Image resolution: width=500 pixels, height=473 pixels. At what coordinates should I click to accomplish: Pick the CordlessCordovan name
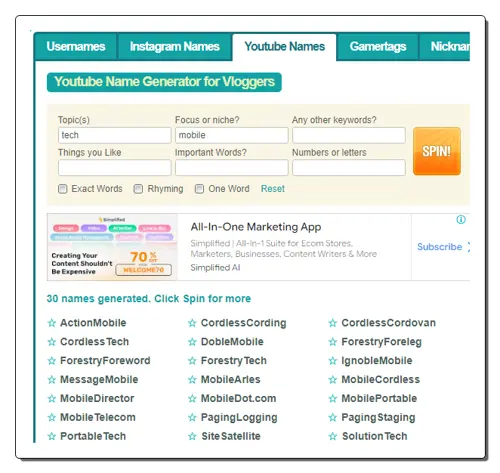point(388,323)
